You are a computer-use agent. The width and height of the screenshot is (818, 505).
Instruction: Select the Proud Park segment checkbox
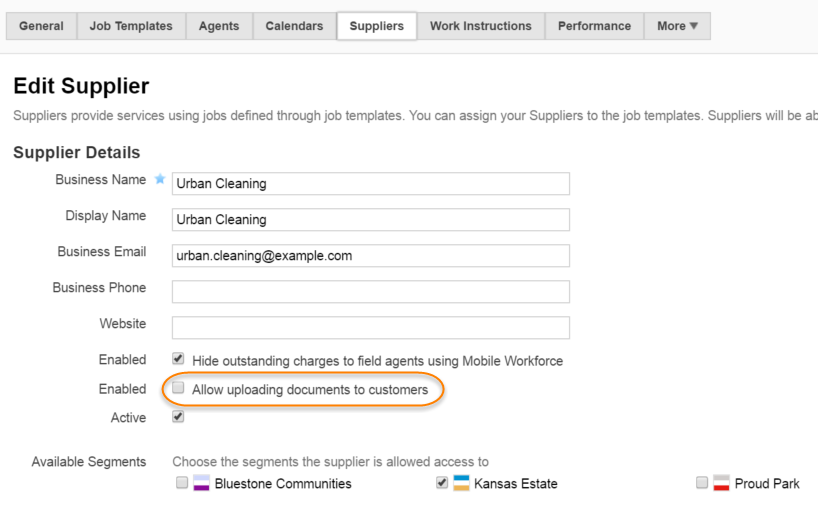click(x=702, y=483)
